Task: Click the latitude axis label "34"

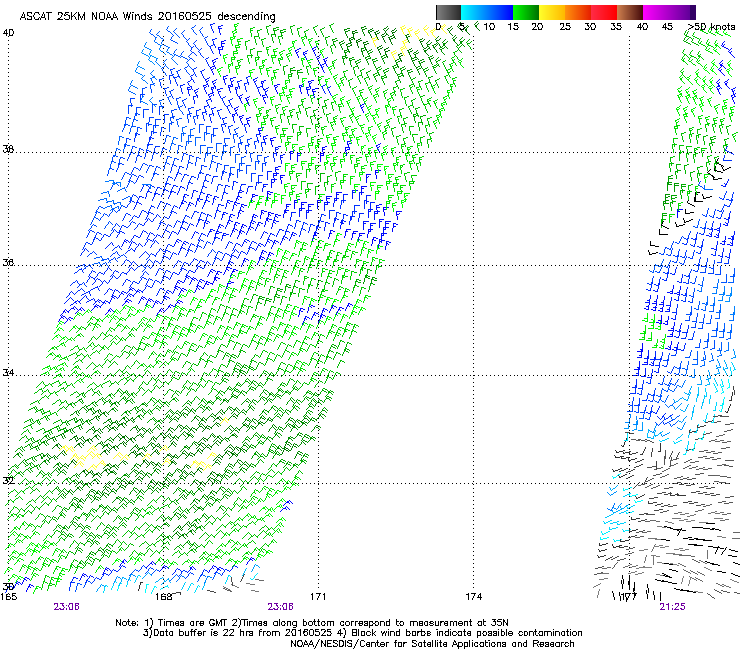Action: pyautogui.click(x=8, y=373)
